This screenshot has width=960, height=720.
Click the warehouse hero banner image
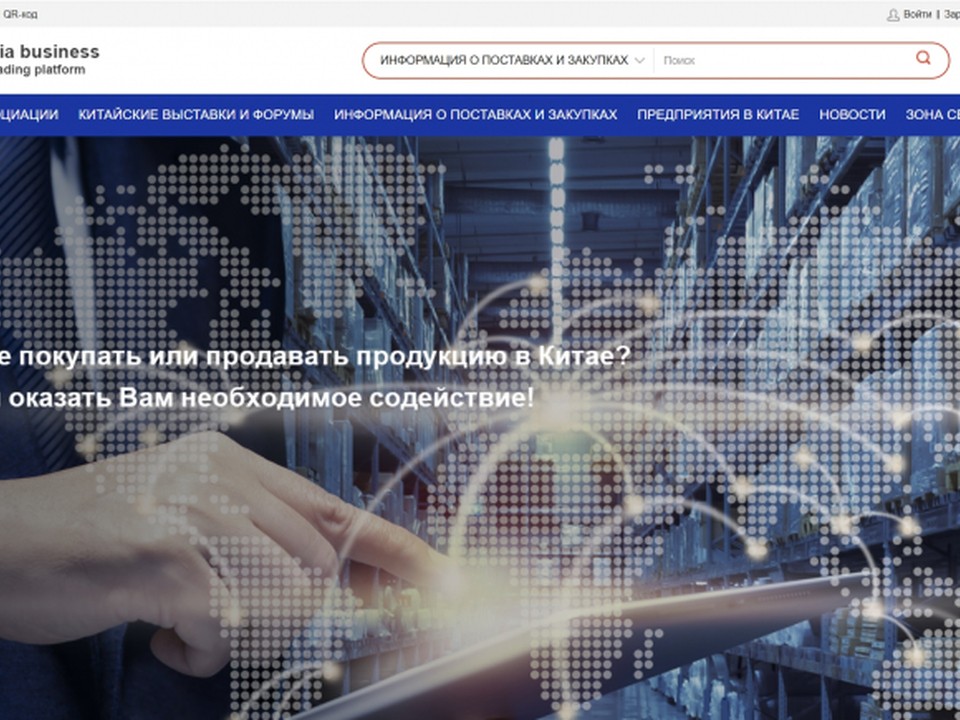coord(480,428)
